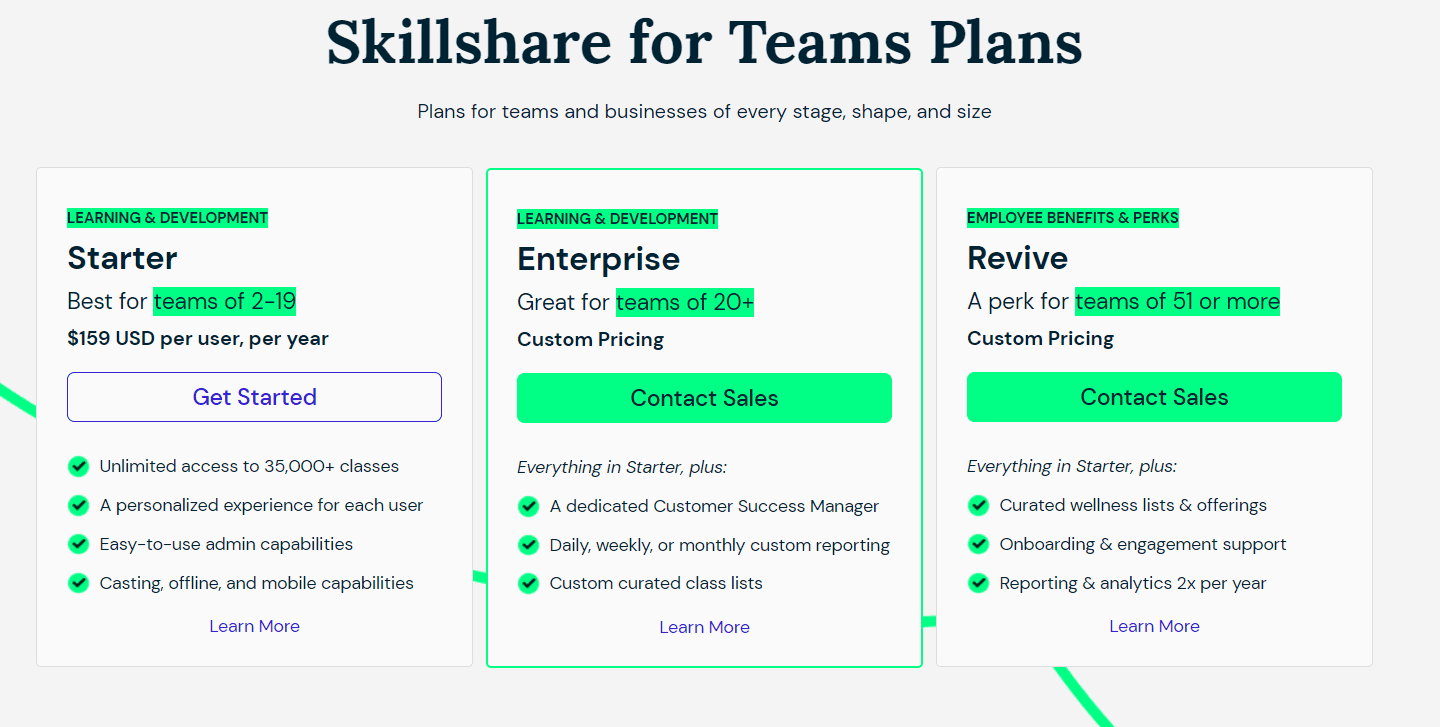The image size is (1440, 727).
Task: Click checkmark for Easy-to-use admin capabilities
Action: 78,544
